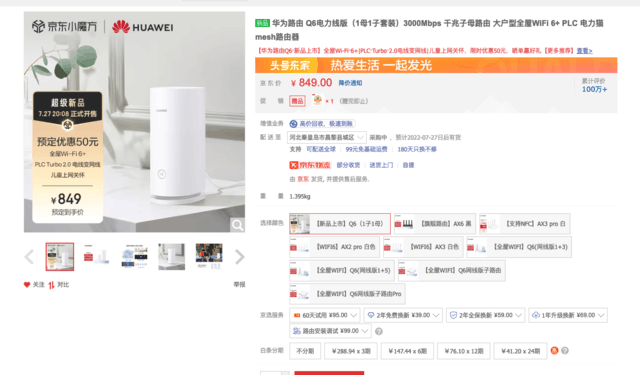640x375 pixels.
Task: Select variant 【WIFI6】AX3 白色
Action: [x=423, y=247]
